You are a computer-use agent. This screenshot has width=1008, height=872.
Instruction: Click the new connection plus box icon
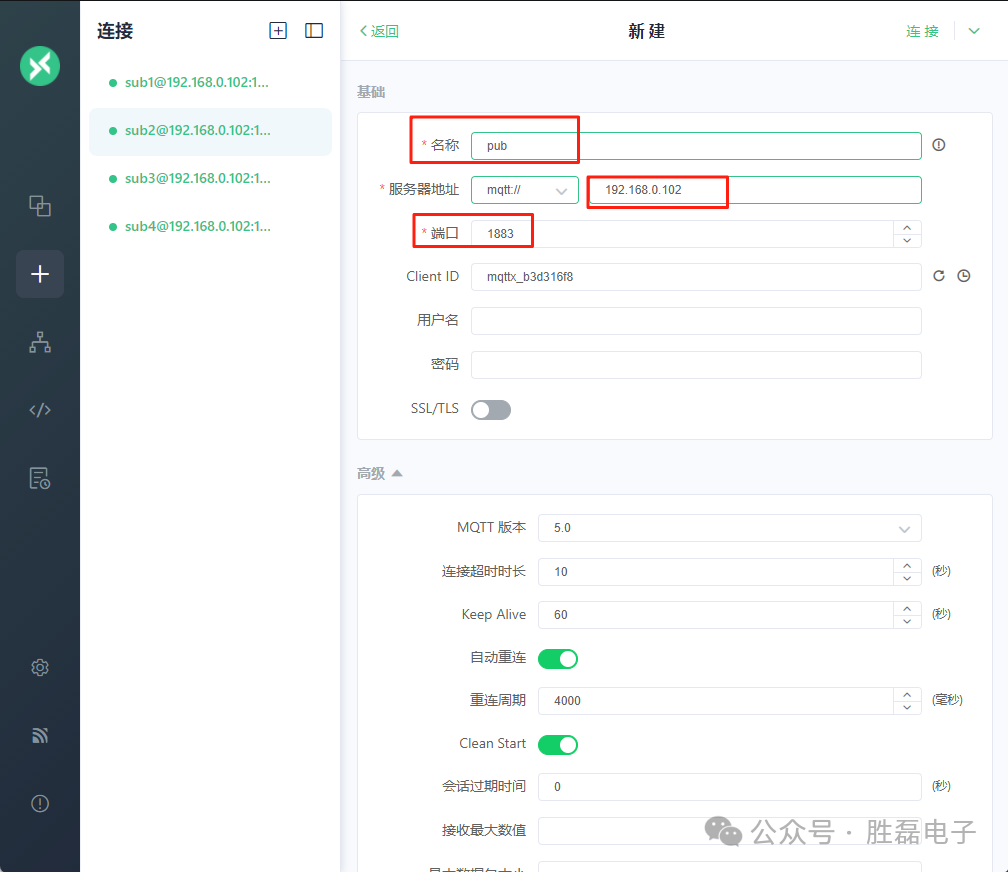278,30
